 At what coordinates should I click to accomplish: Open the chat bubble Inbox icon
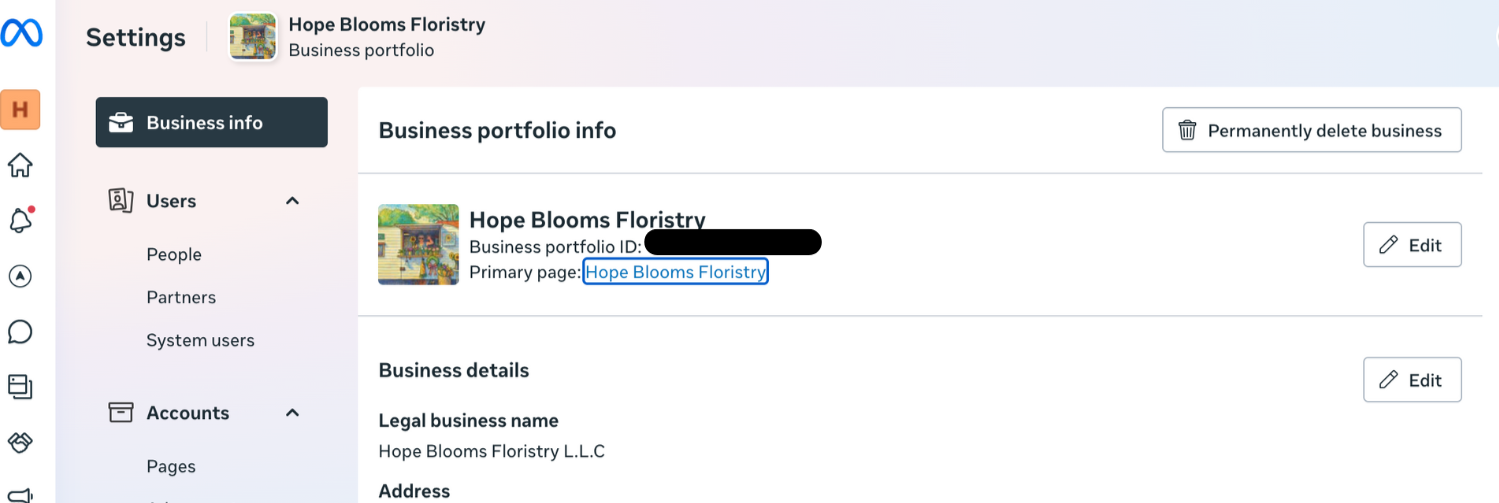coord(20,332)
